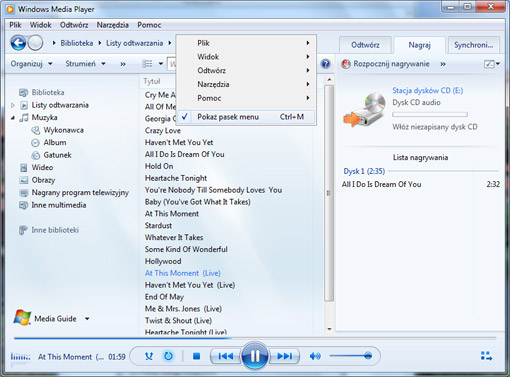
Task: Uncheck Pokaż pasek menu option
Action: point(246,117)
